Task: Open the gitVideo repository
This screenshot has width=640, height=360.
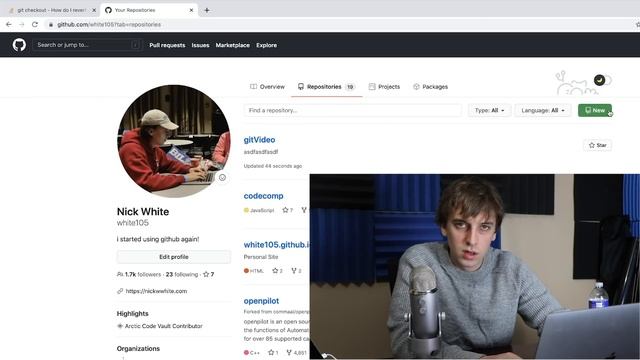Action: pos(259,140)
